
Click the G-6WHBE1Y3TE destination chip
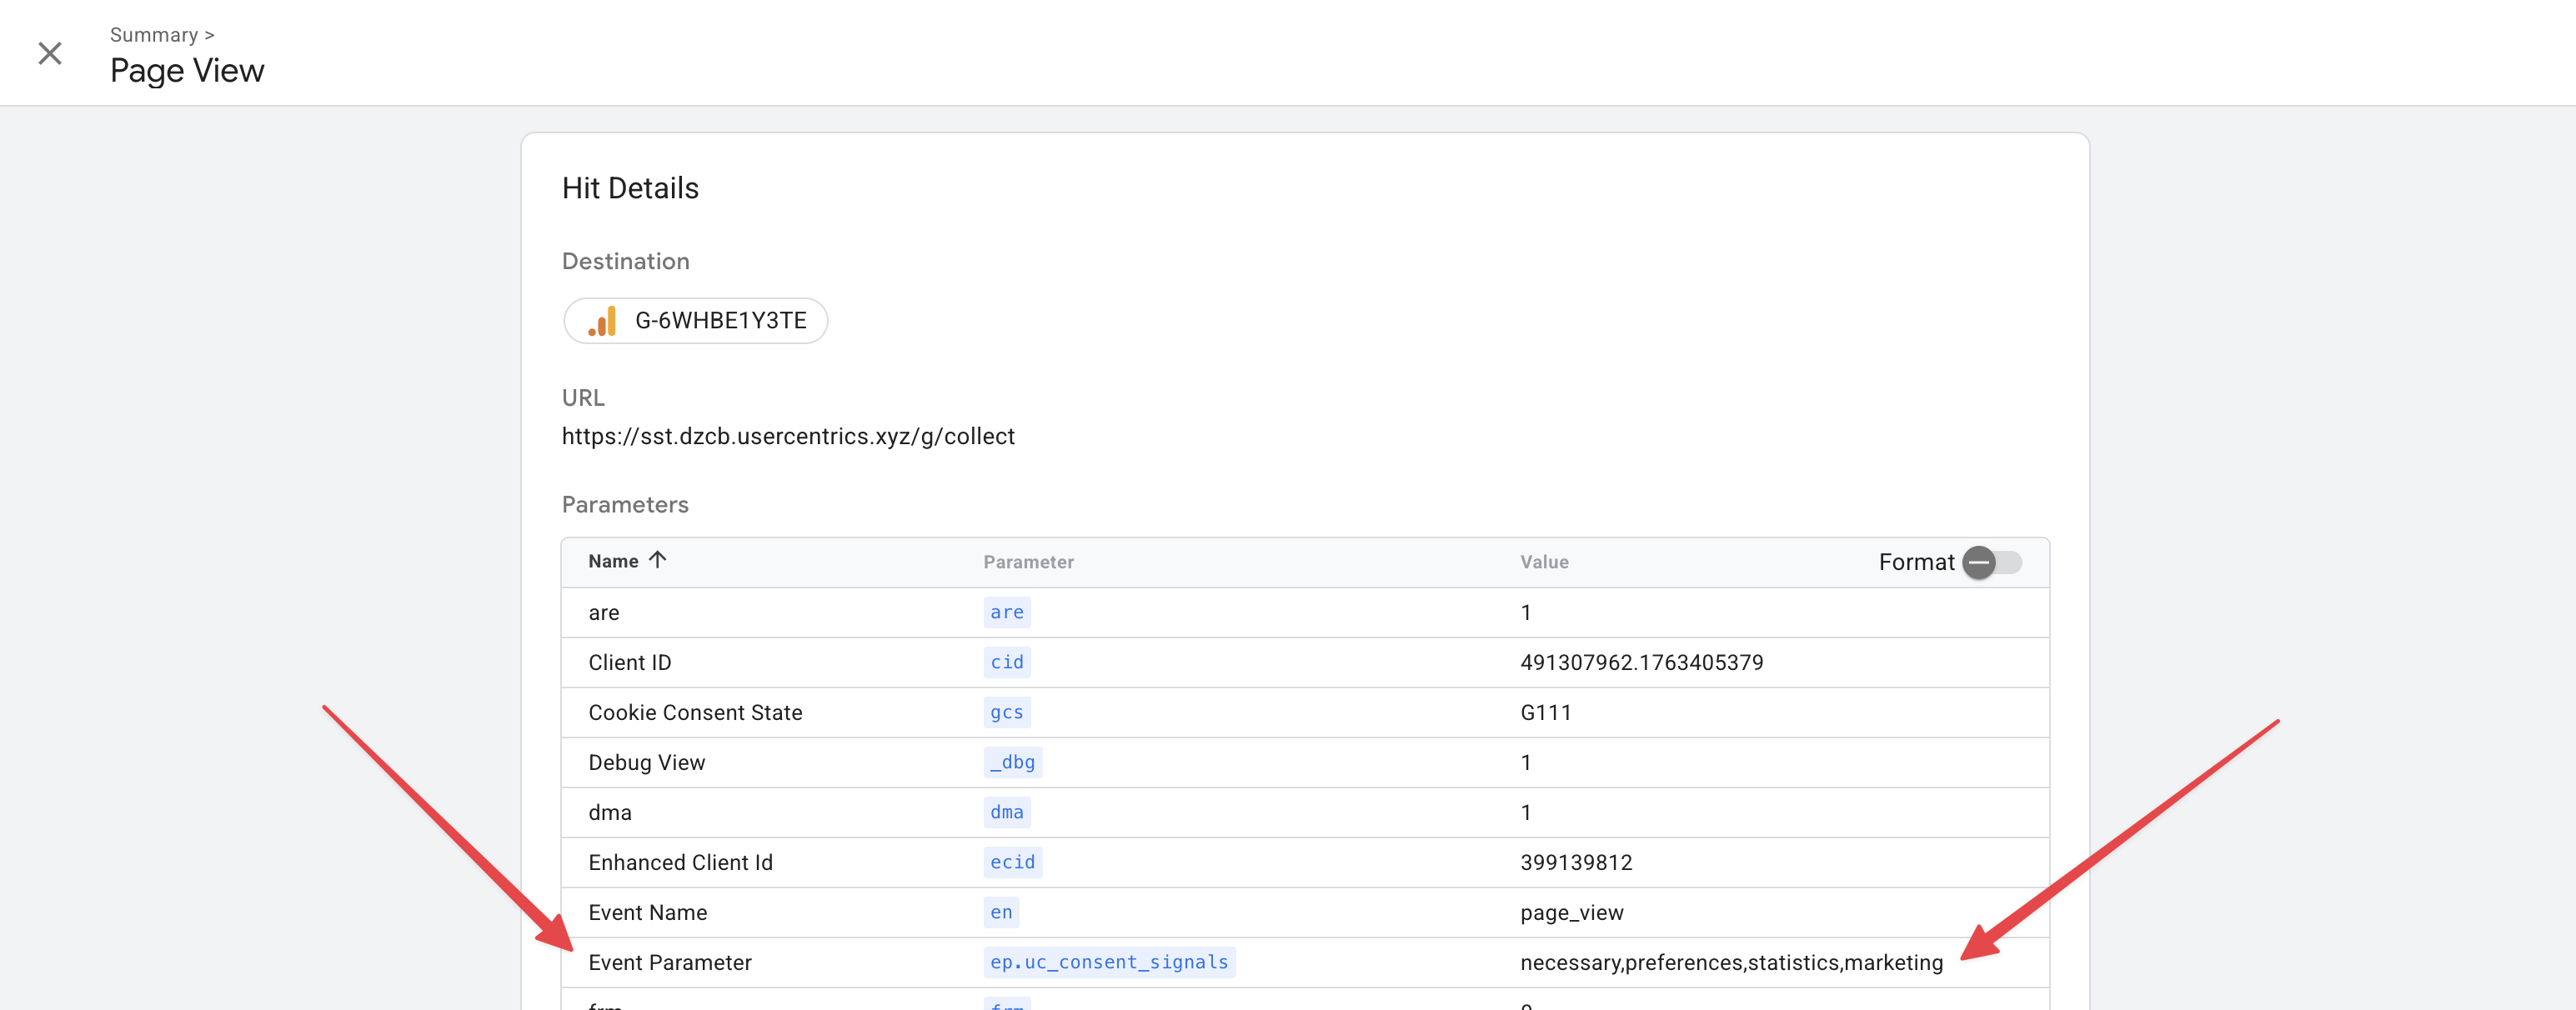click(x=695, y=321)
